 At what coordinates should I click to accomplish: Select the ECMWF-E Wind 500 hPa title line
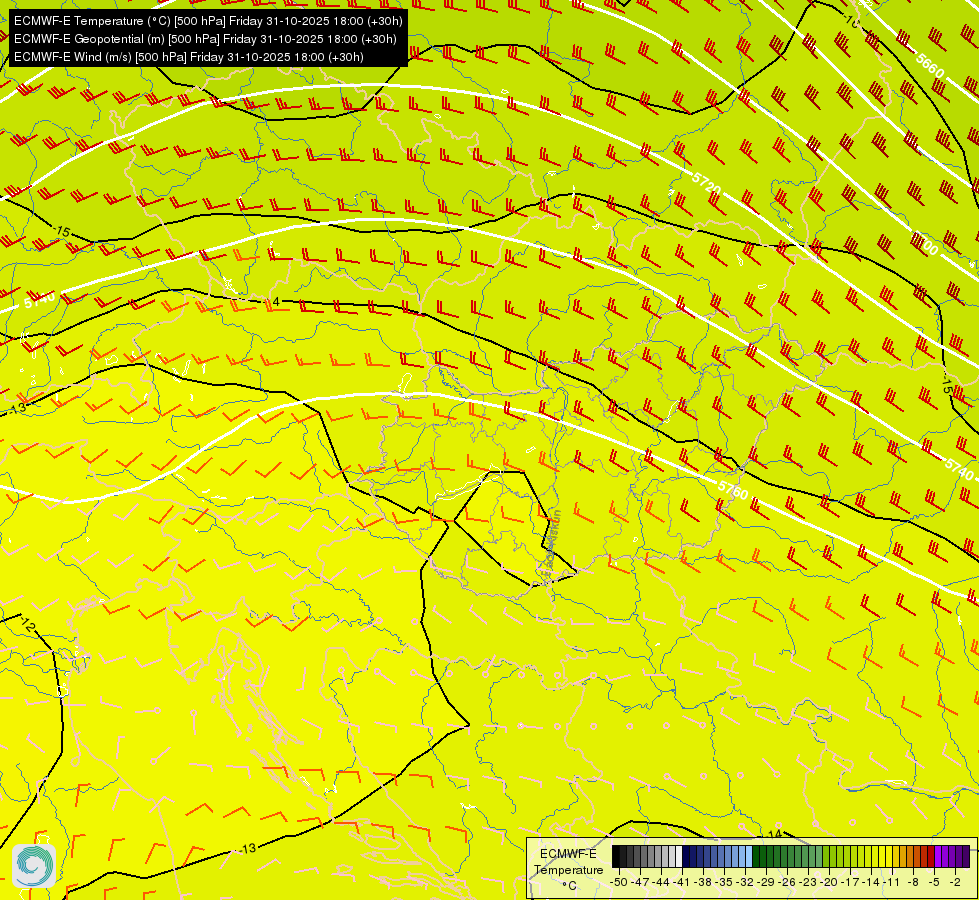[189, 57]
